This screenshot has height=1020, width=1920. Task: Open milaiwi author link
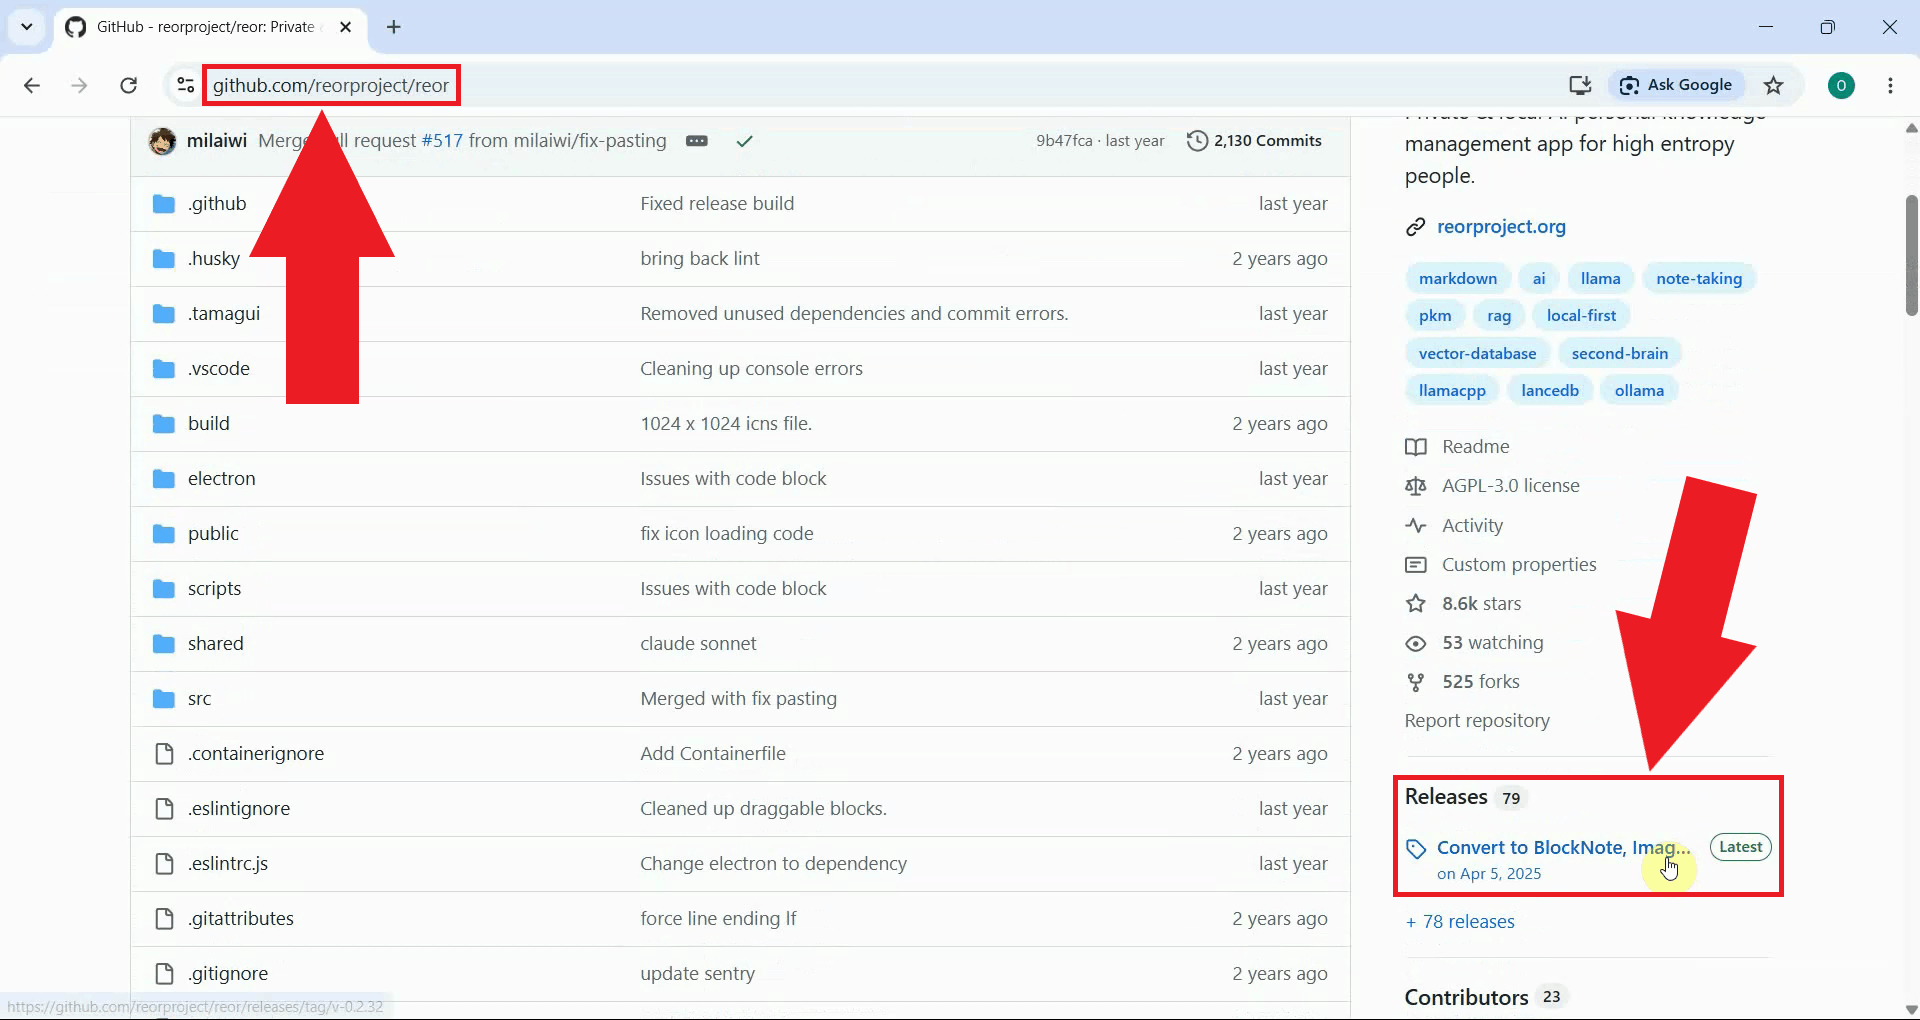(x=217, y=141)
